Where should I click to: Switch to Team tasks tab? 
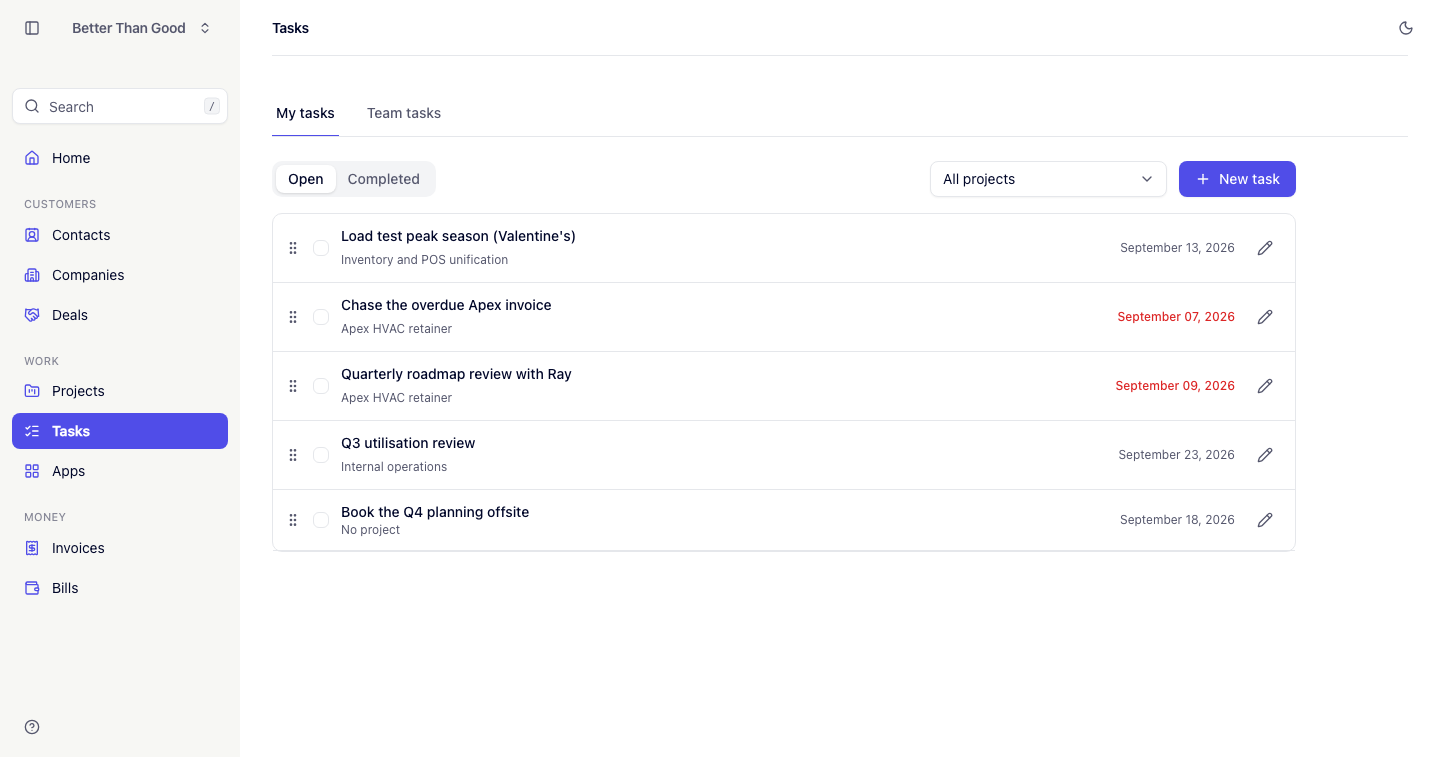404,113
